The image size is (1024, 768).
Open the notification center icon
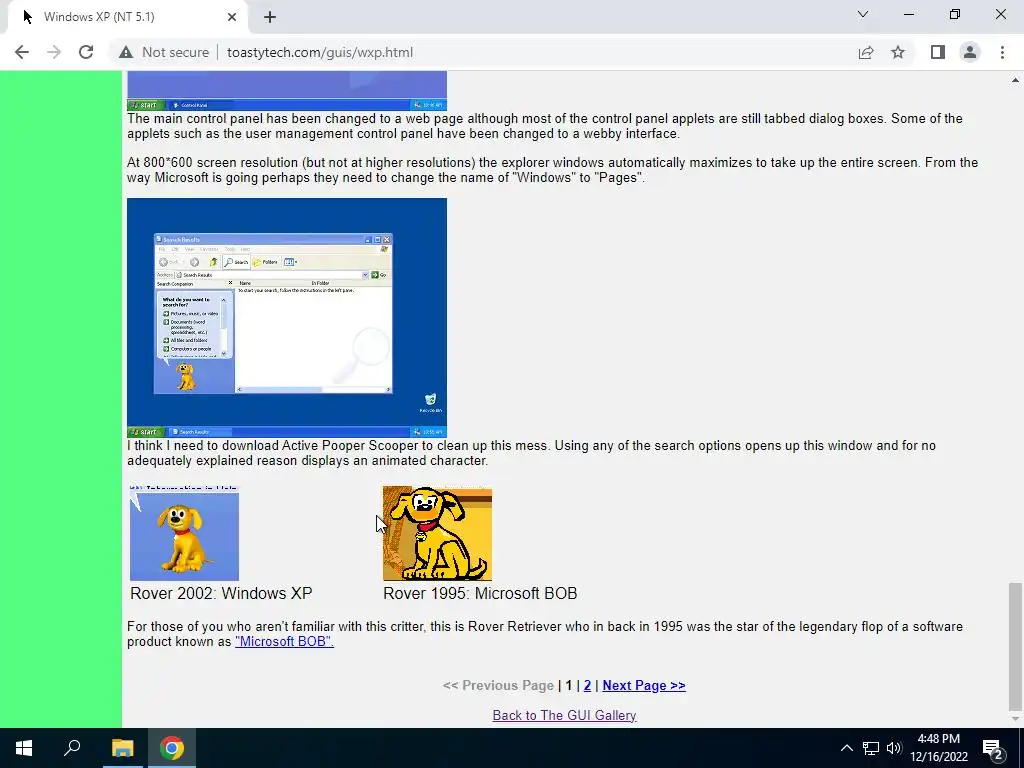(993, 749)
